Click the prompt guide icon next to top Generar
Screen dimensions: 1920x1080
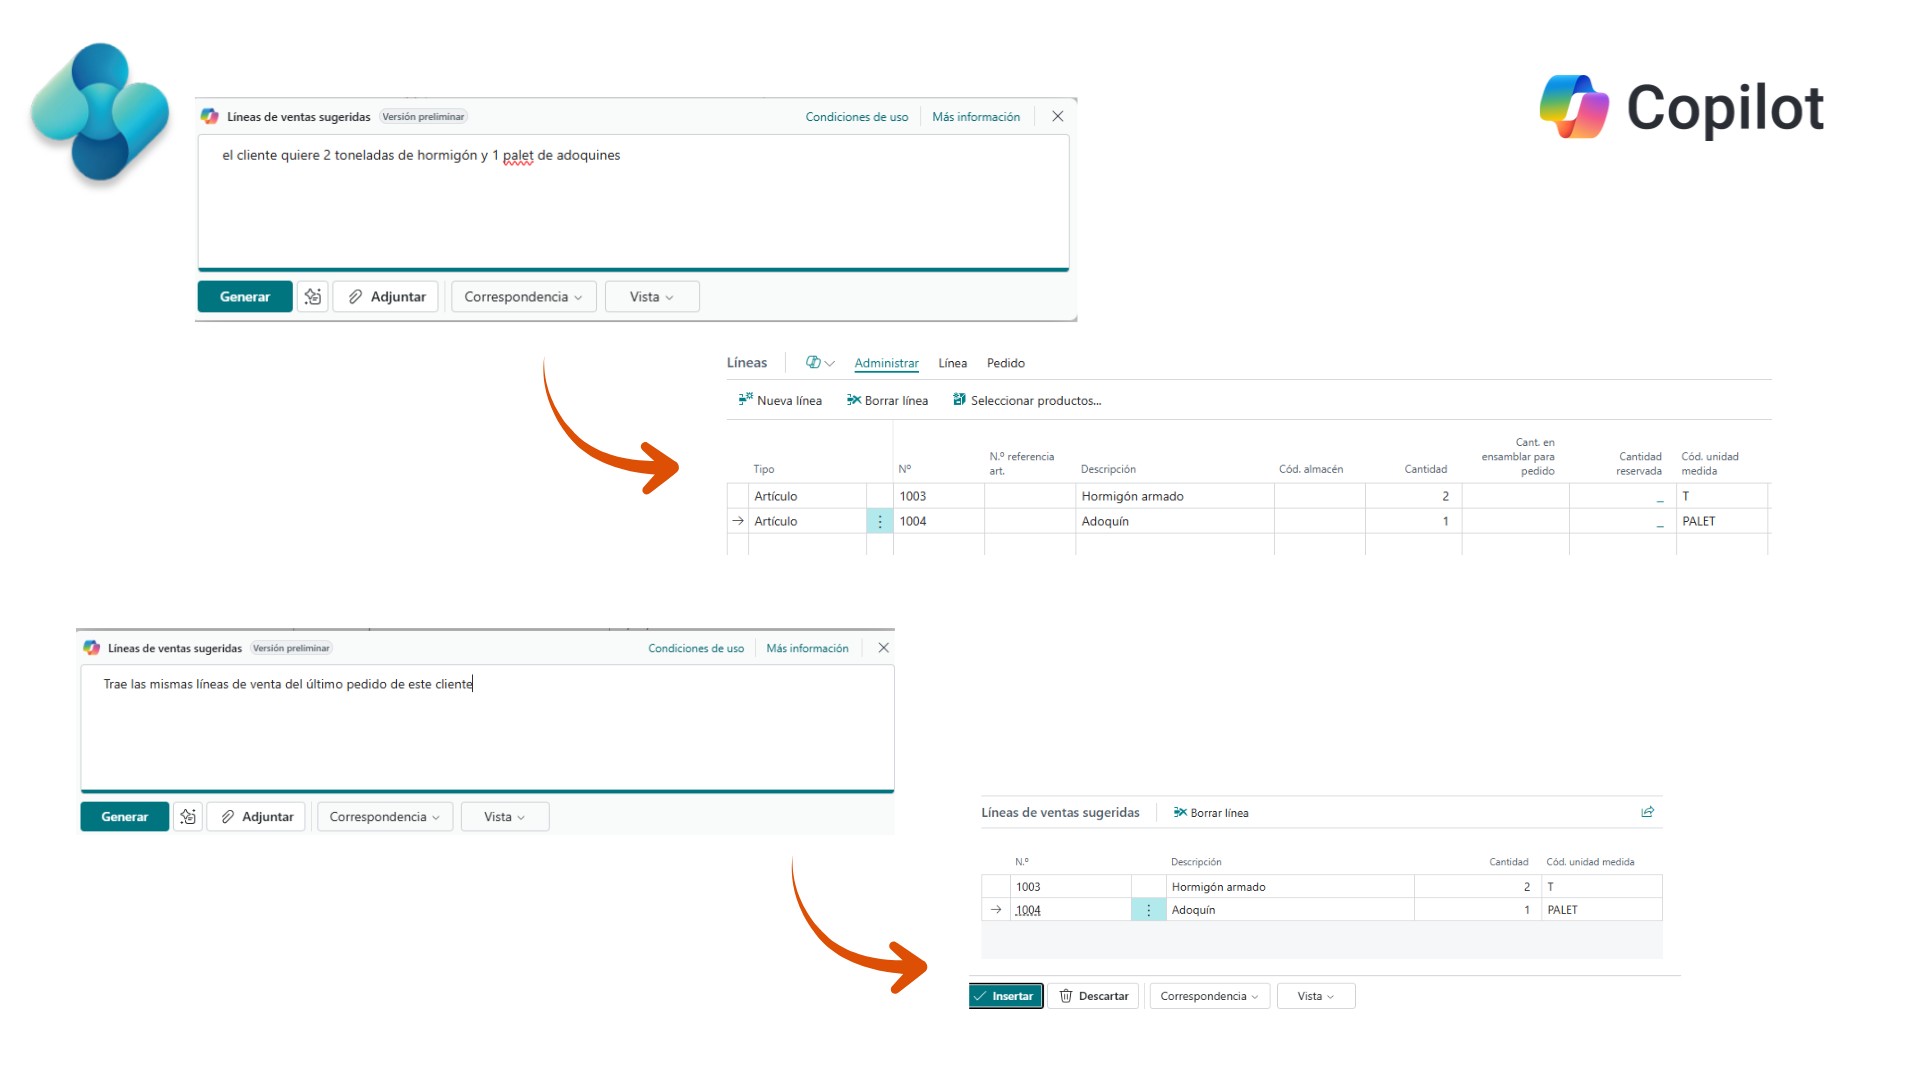pyautogui.click(x=313, y=297)
